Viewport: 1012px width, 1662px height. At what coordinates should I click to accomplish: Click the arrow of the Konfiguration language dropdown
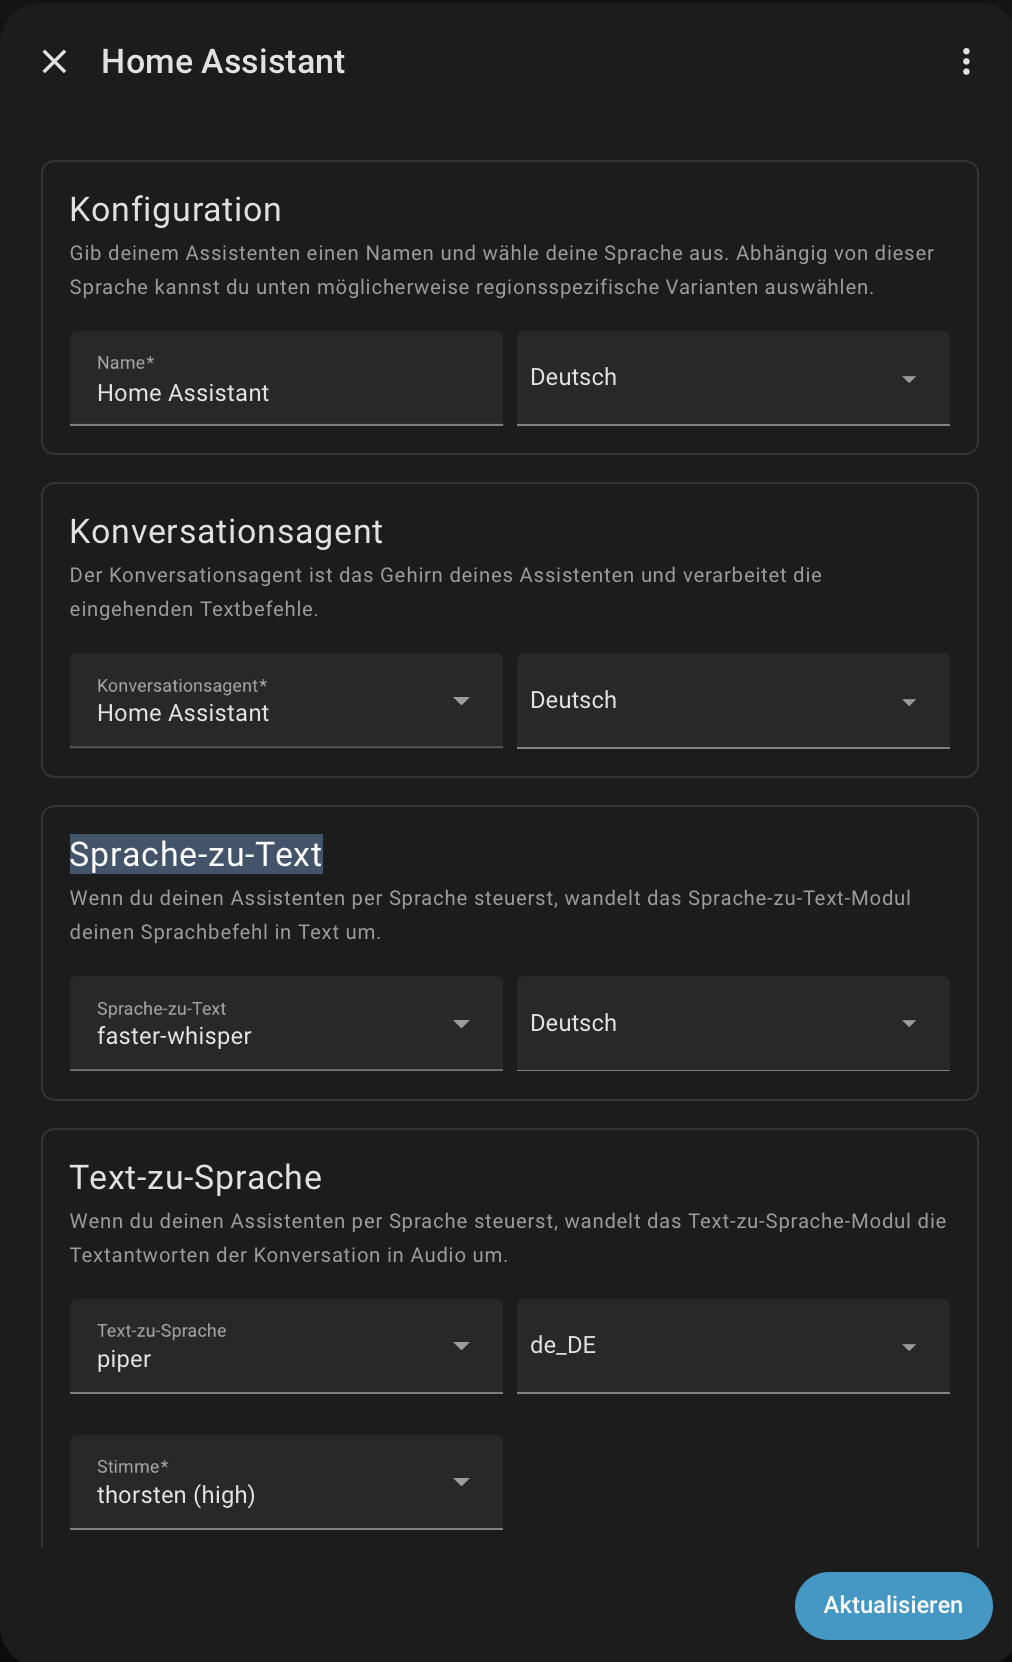click(x=909, y=379)
